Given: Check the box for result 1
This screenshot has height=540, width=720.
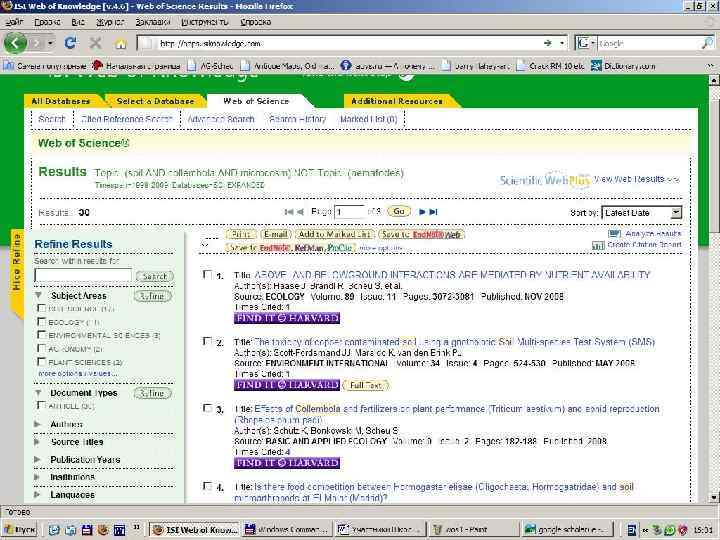Looking at the screenshot, I should click(207, 275).
